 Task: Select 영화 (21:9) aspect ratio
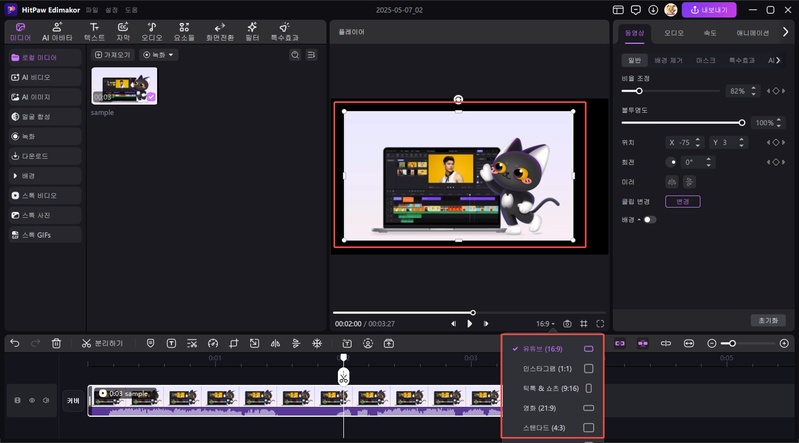click(553, 408)
